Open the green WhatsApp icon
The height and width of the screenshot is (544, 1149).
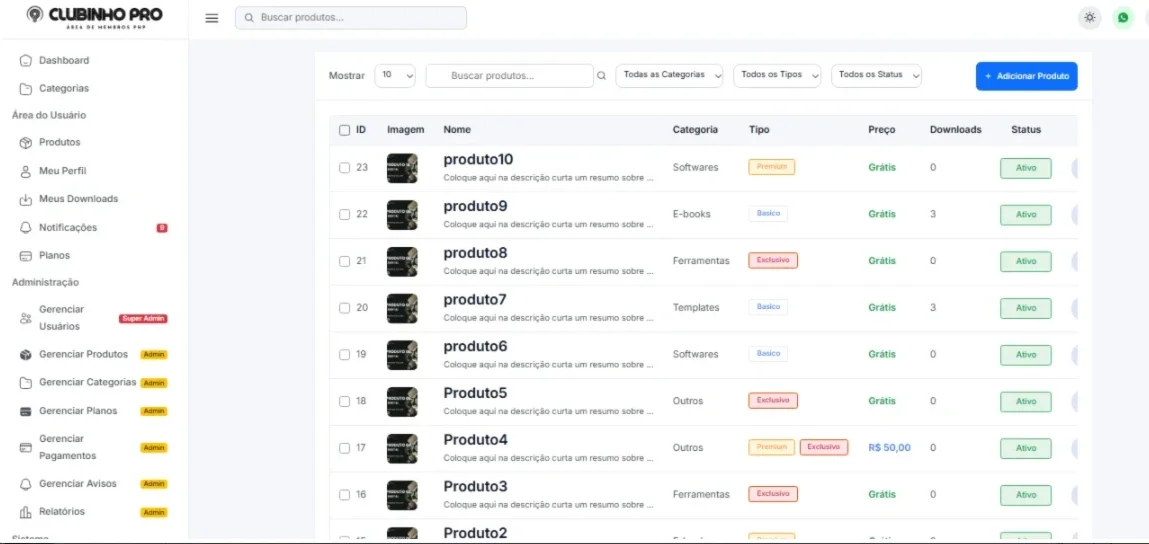click(1123, 18)
